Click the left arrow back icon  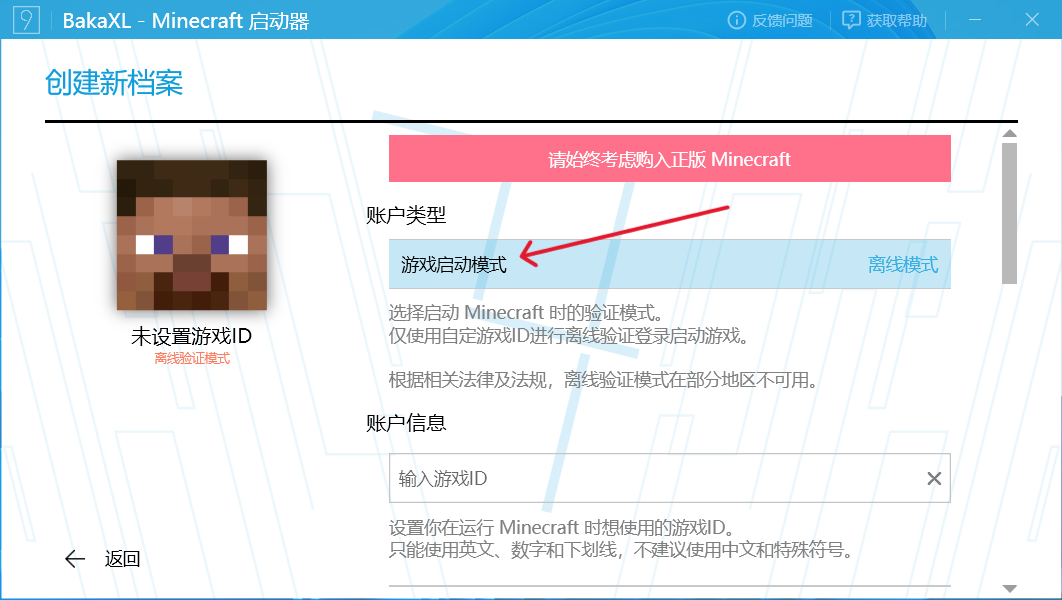[x=75, y=559]
